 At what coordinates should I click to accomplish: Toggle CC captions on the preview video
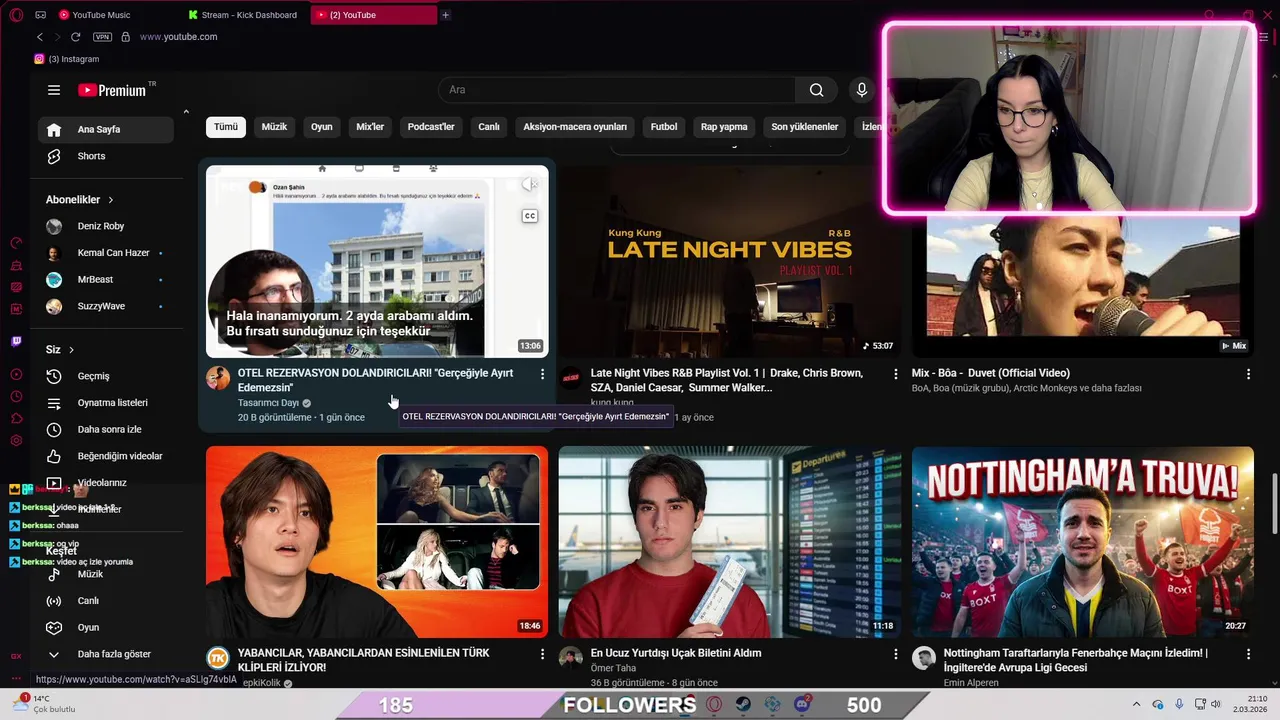tap(530, 216)
